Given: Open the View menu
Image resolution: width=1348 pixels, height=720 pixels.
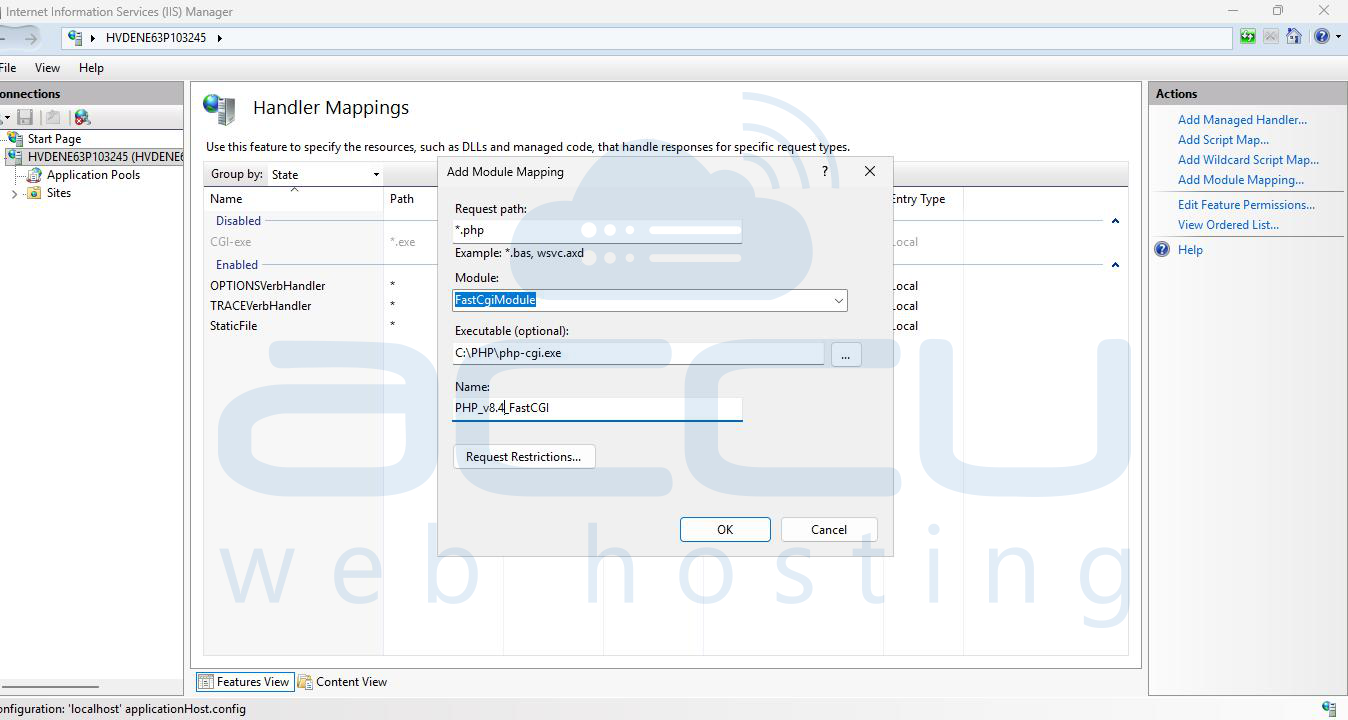Looking at the screenshot, I should tap(47, 68).
